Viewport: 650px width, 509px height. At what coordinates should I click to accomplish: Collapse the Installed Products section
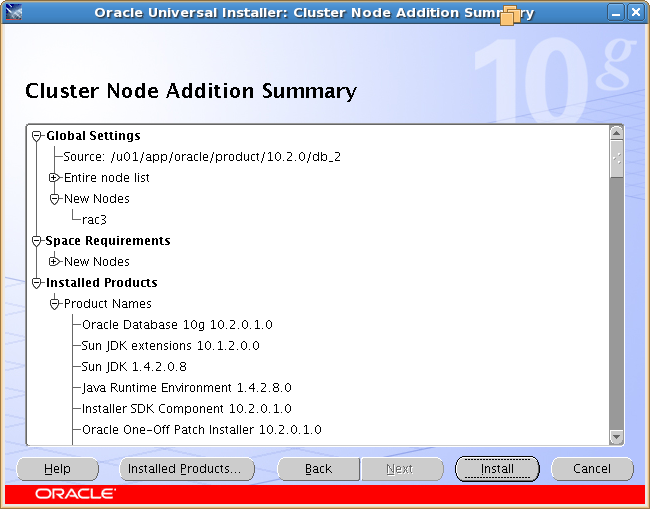pyautogui.click(x=36, y=283)
